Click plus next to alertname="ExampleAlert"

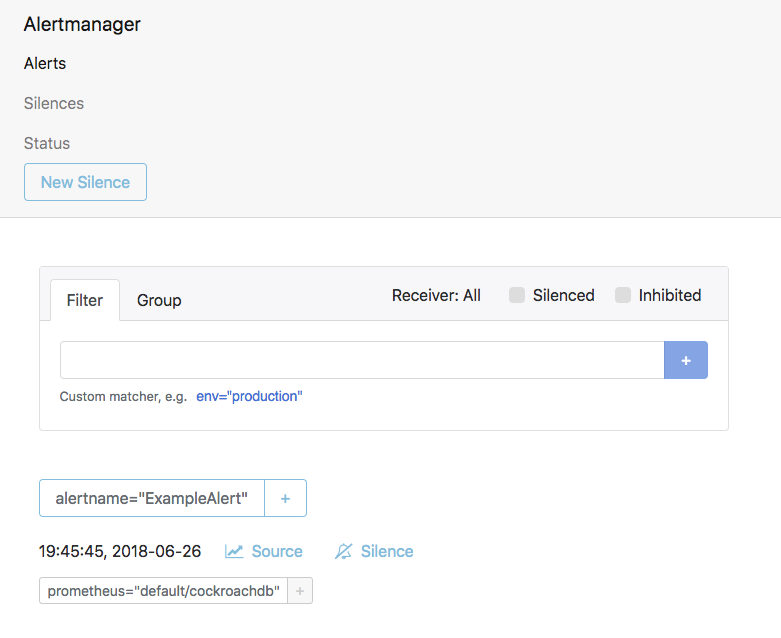tap(285, 498)
